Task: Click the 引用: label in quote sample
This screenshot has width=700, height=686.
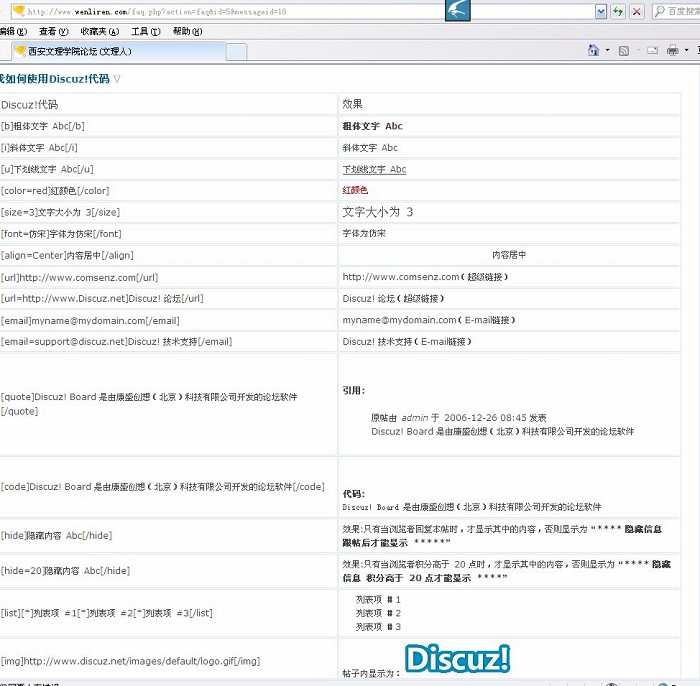Action: click(354, 391)
